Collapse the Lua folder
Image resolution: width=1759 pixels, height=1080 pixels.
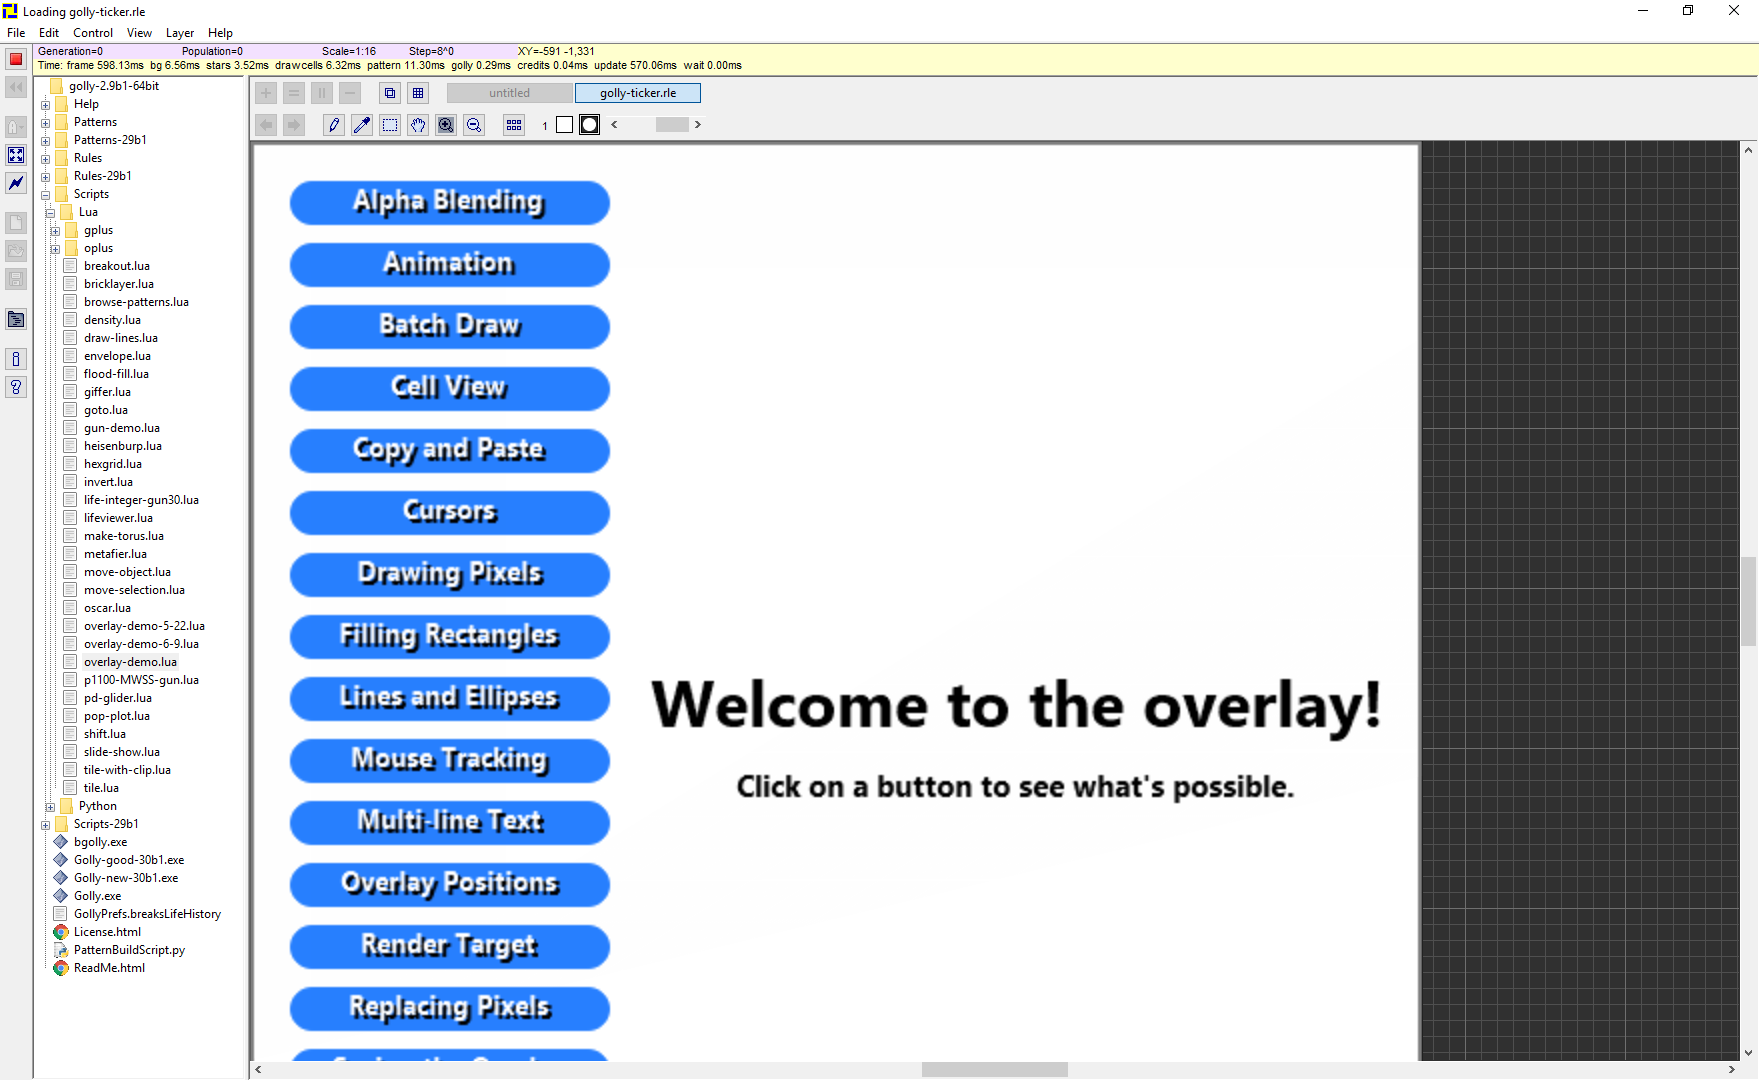coord(50,213)
